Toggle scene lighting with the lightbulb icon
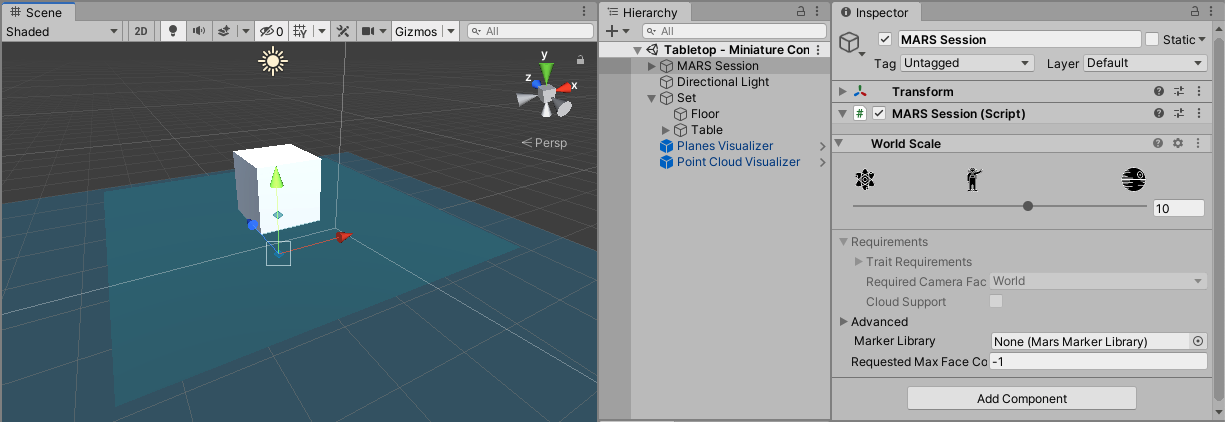 172,31
